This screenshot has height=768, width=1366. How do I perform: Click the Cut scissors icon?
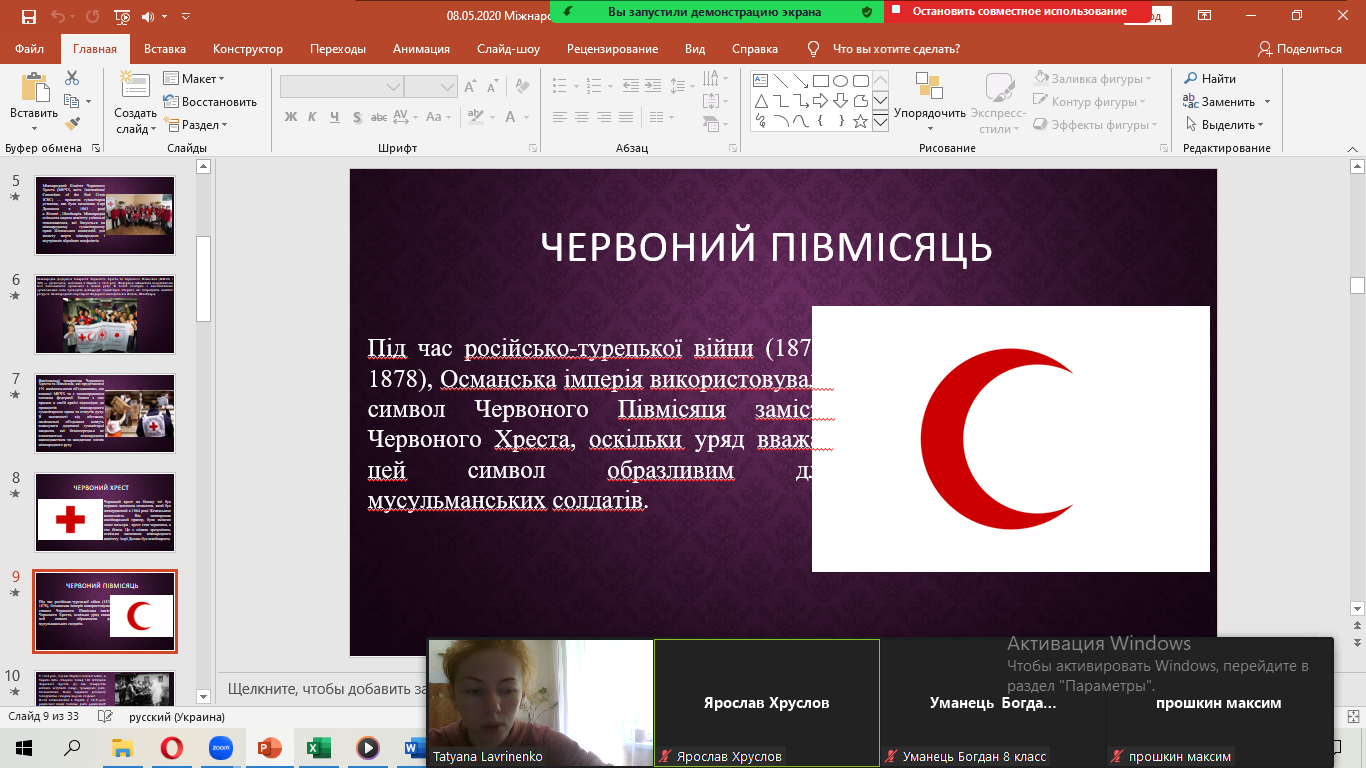click(72, 78)
